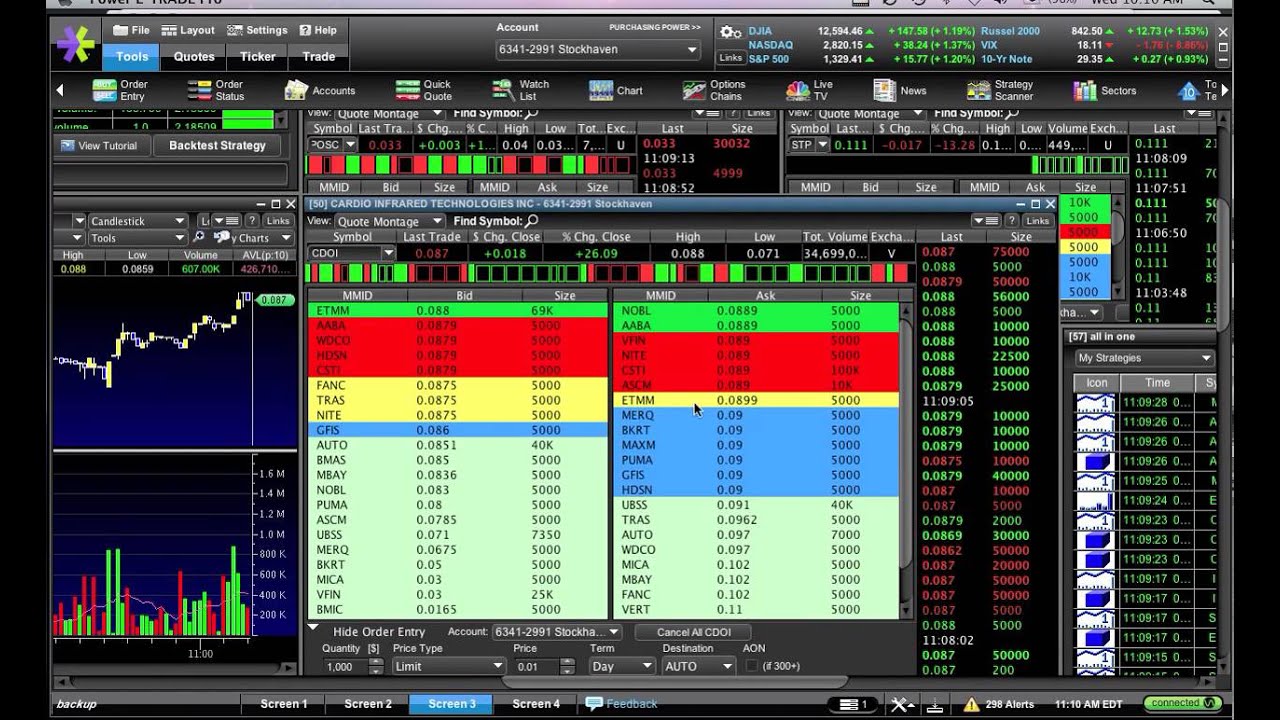Click the Backtest Strategy button
The height and width of the screenshot is (720, 1280).
(x=217, y=146)
